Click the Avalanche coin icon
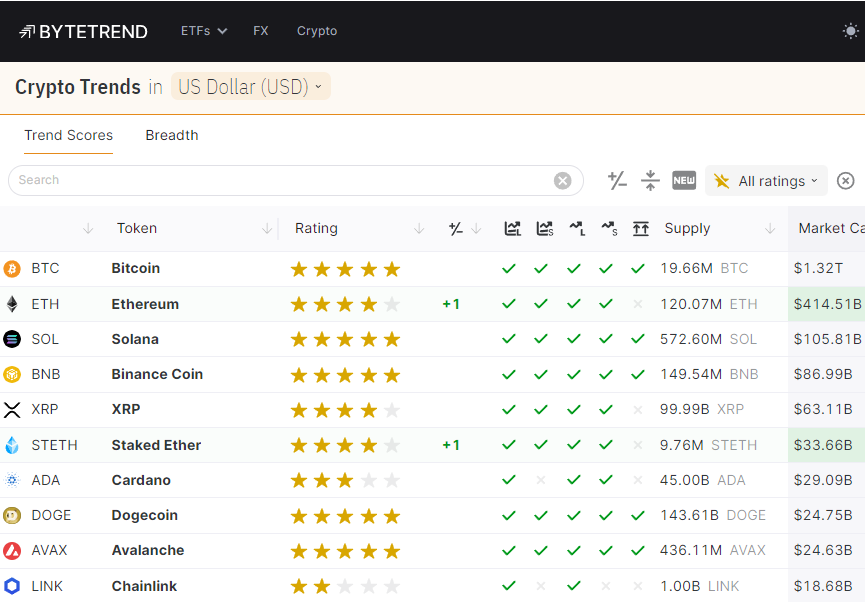The image size is (865, 602). pos(12,551)
